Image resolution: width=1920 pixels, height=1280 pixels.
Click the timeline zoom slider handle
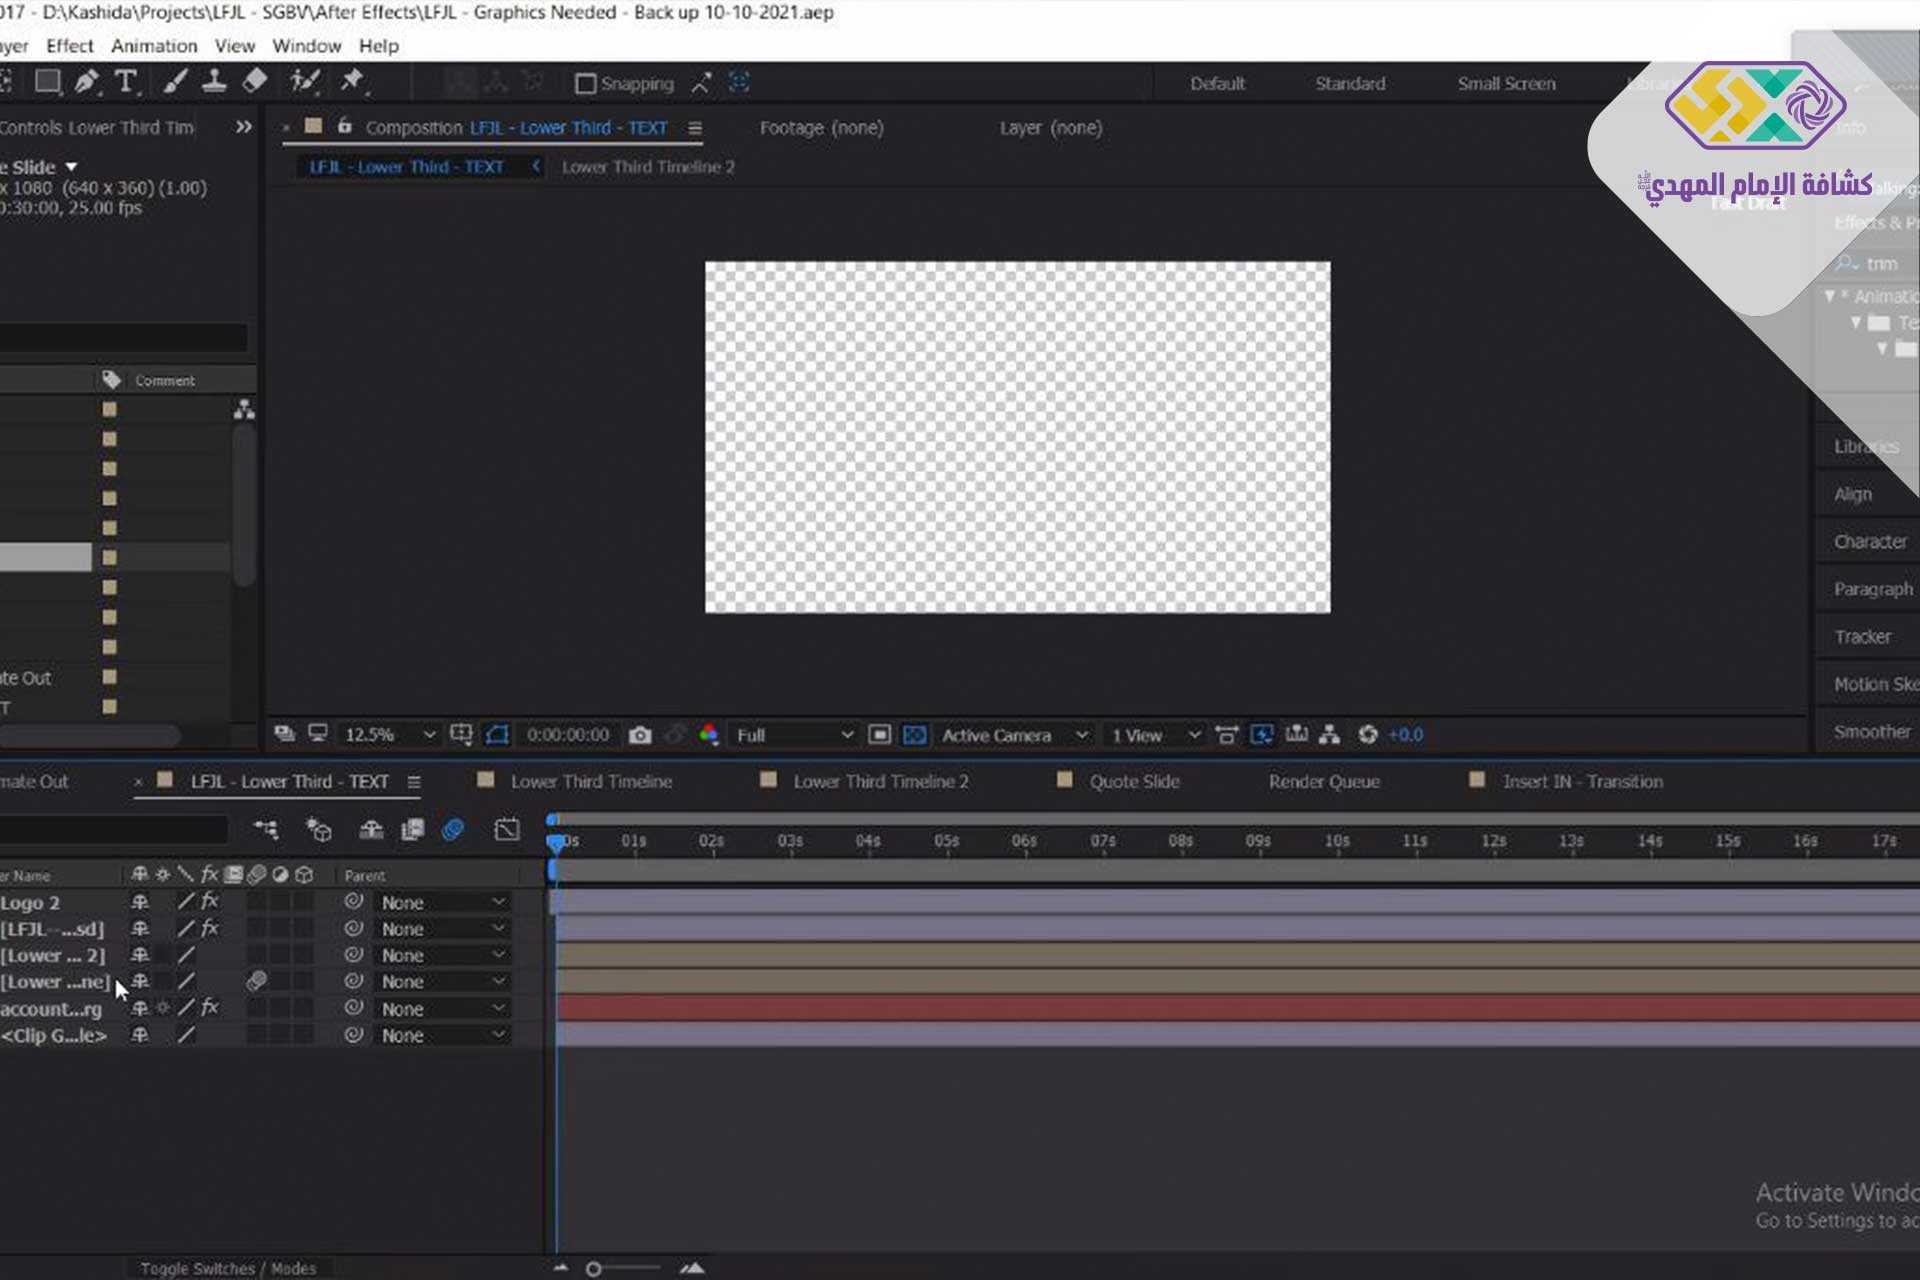click(594, 1269)
